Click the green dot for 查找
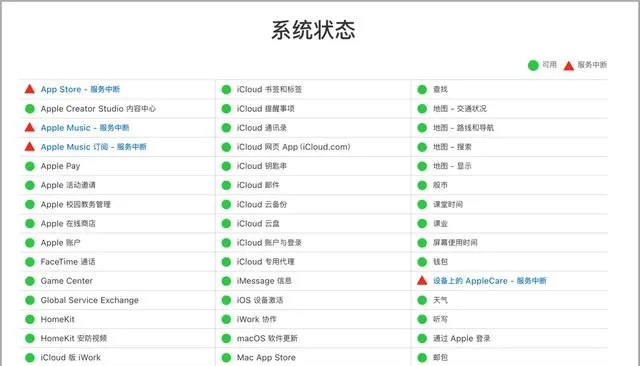The width and height of the screenshot is (640, 366). click(422, 89)
